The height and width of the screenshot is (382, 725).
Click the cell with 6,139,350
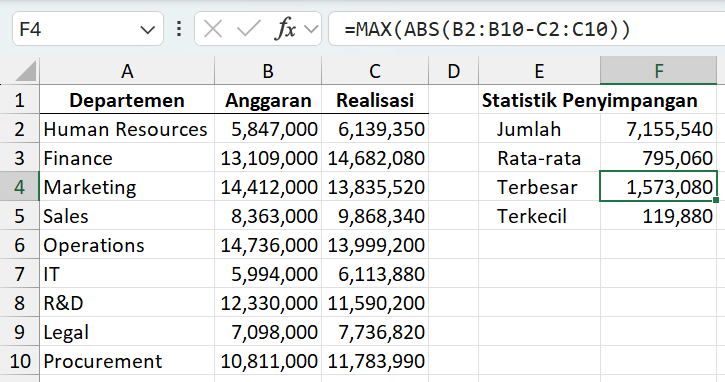click(375, 129)
